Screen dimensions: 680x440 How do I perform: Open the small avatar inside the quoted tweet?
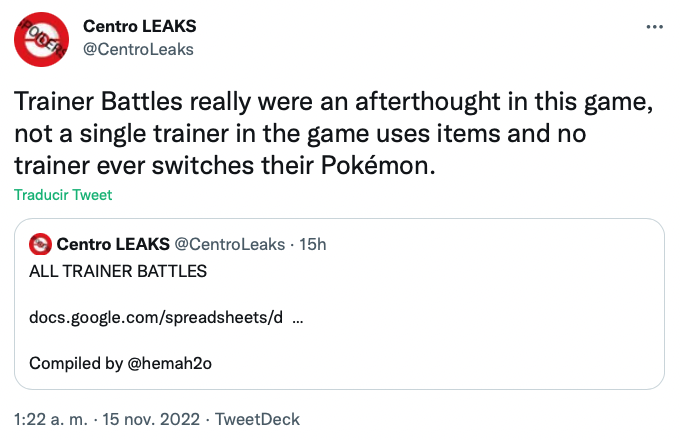(x=40, y=244)
